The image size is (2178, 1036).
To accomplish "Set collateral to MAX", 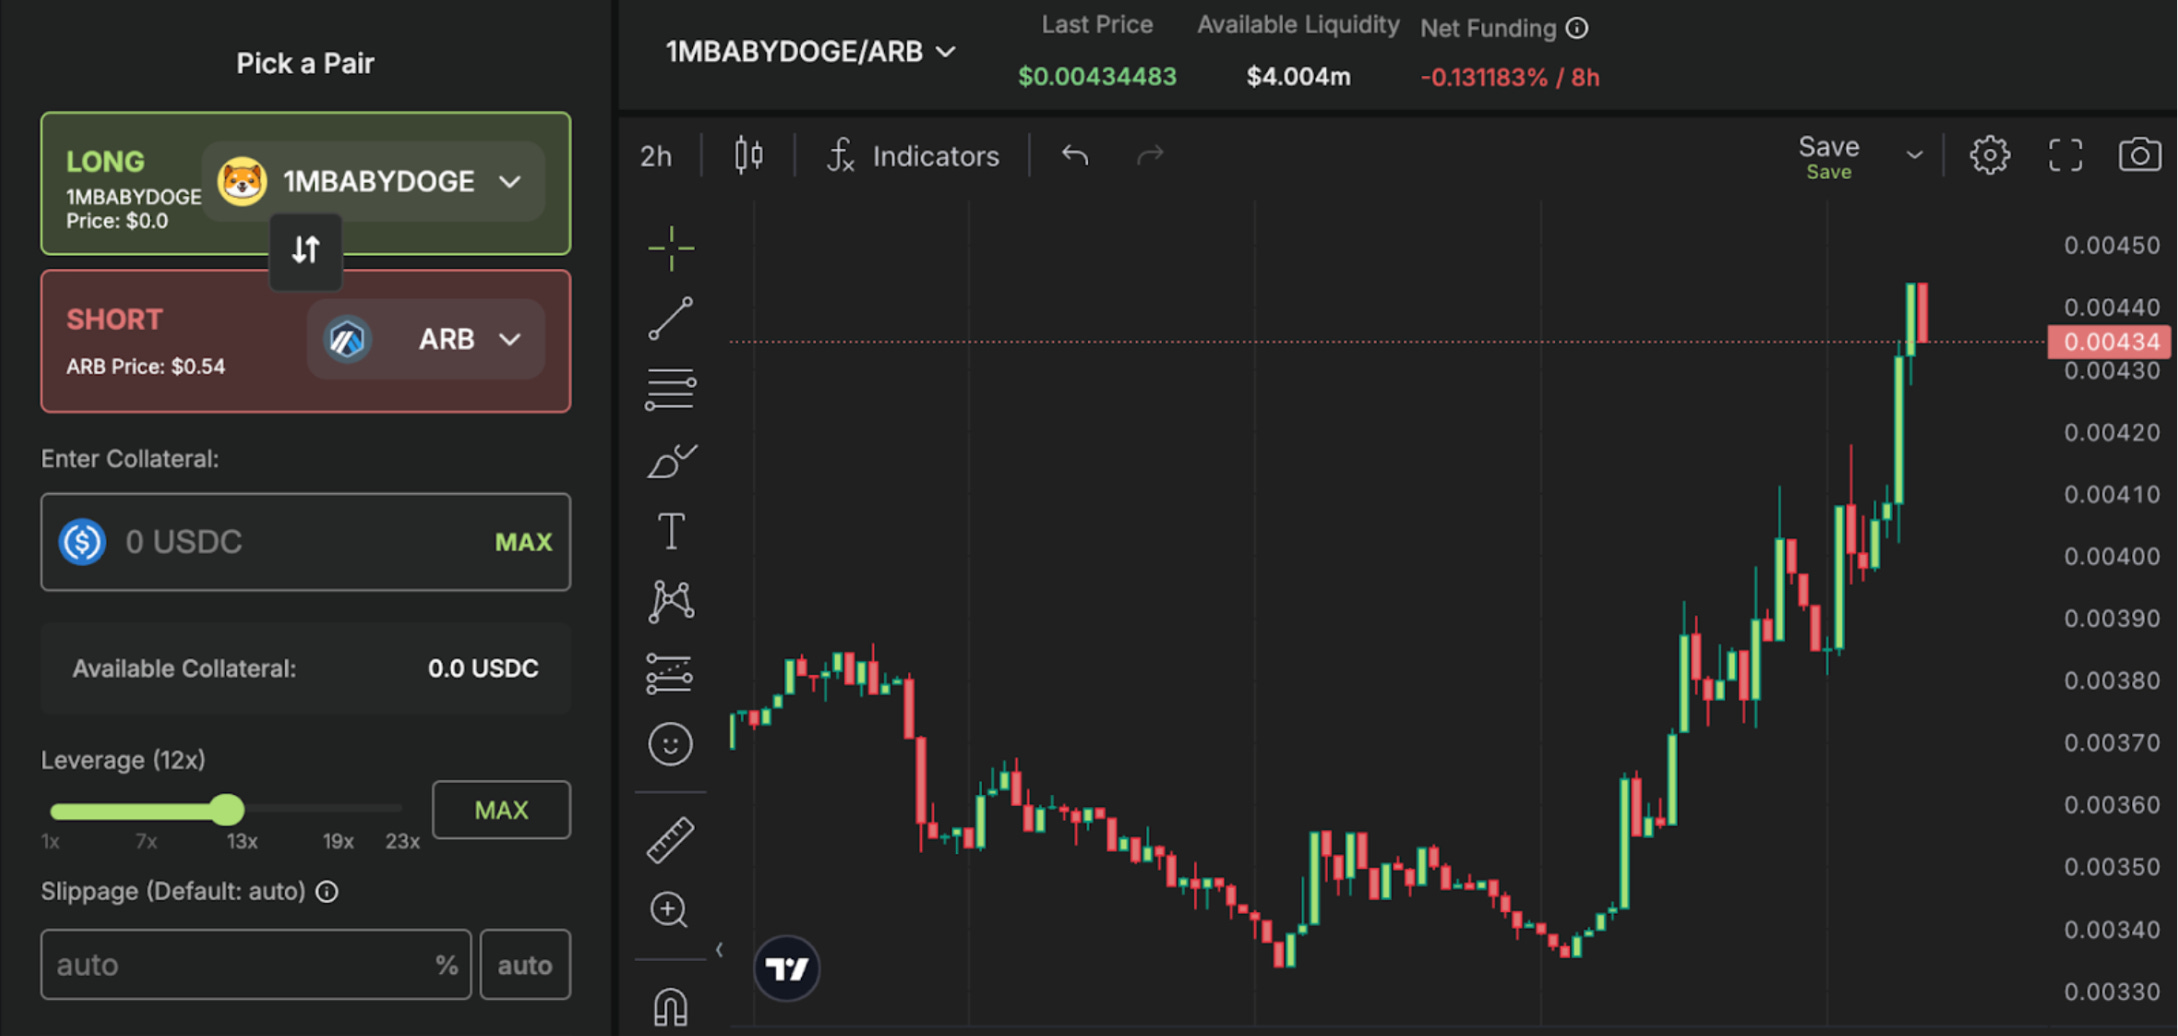I will coord(523,542).
